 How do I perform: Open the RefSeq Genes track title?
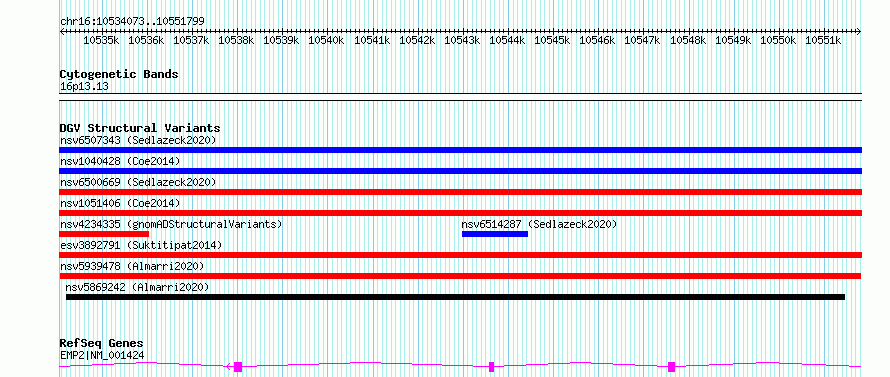(x=101, y=344)
